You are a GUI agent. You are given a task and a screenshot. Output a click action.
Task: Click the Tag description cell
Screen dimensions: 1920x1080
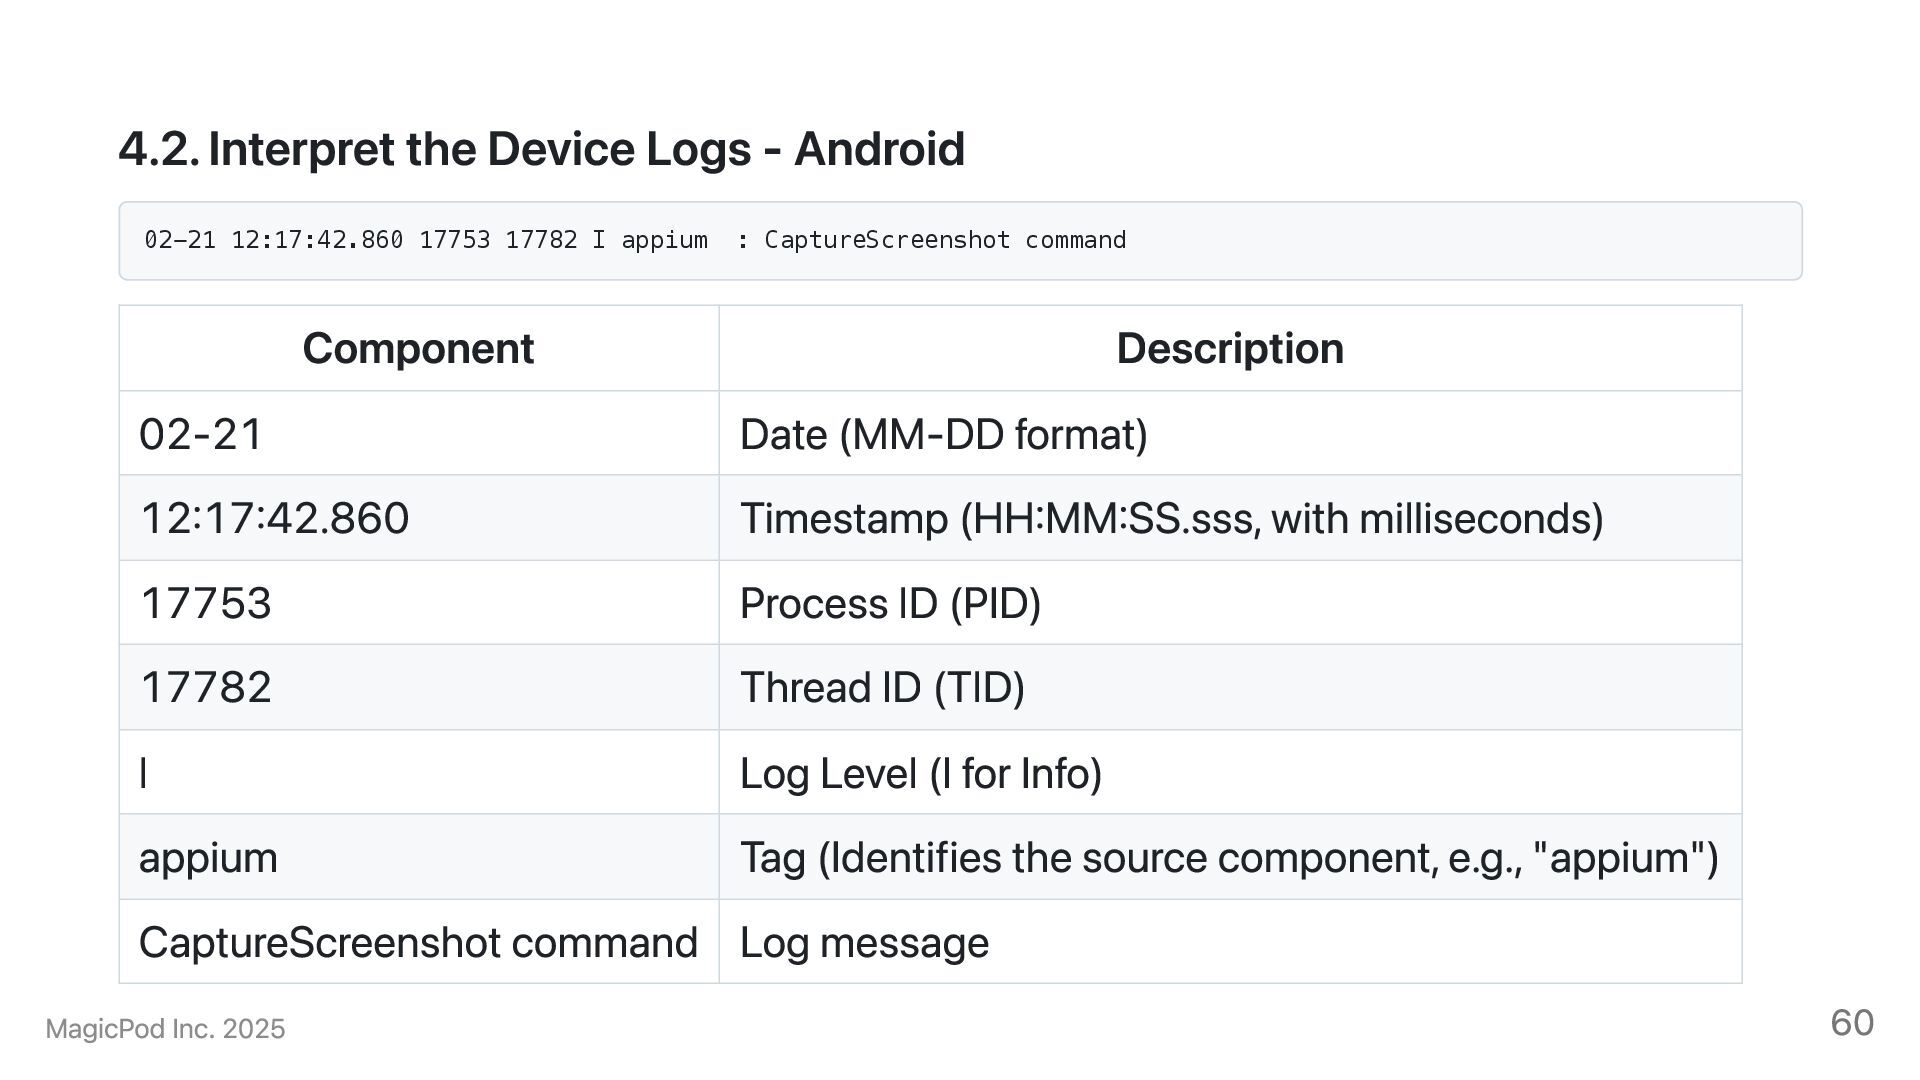point(1228,858)
